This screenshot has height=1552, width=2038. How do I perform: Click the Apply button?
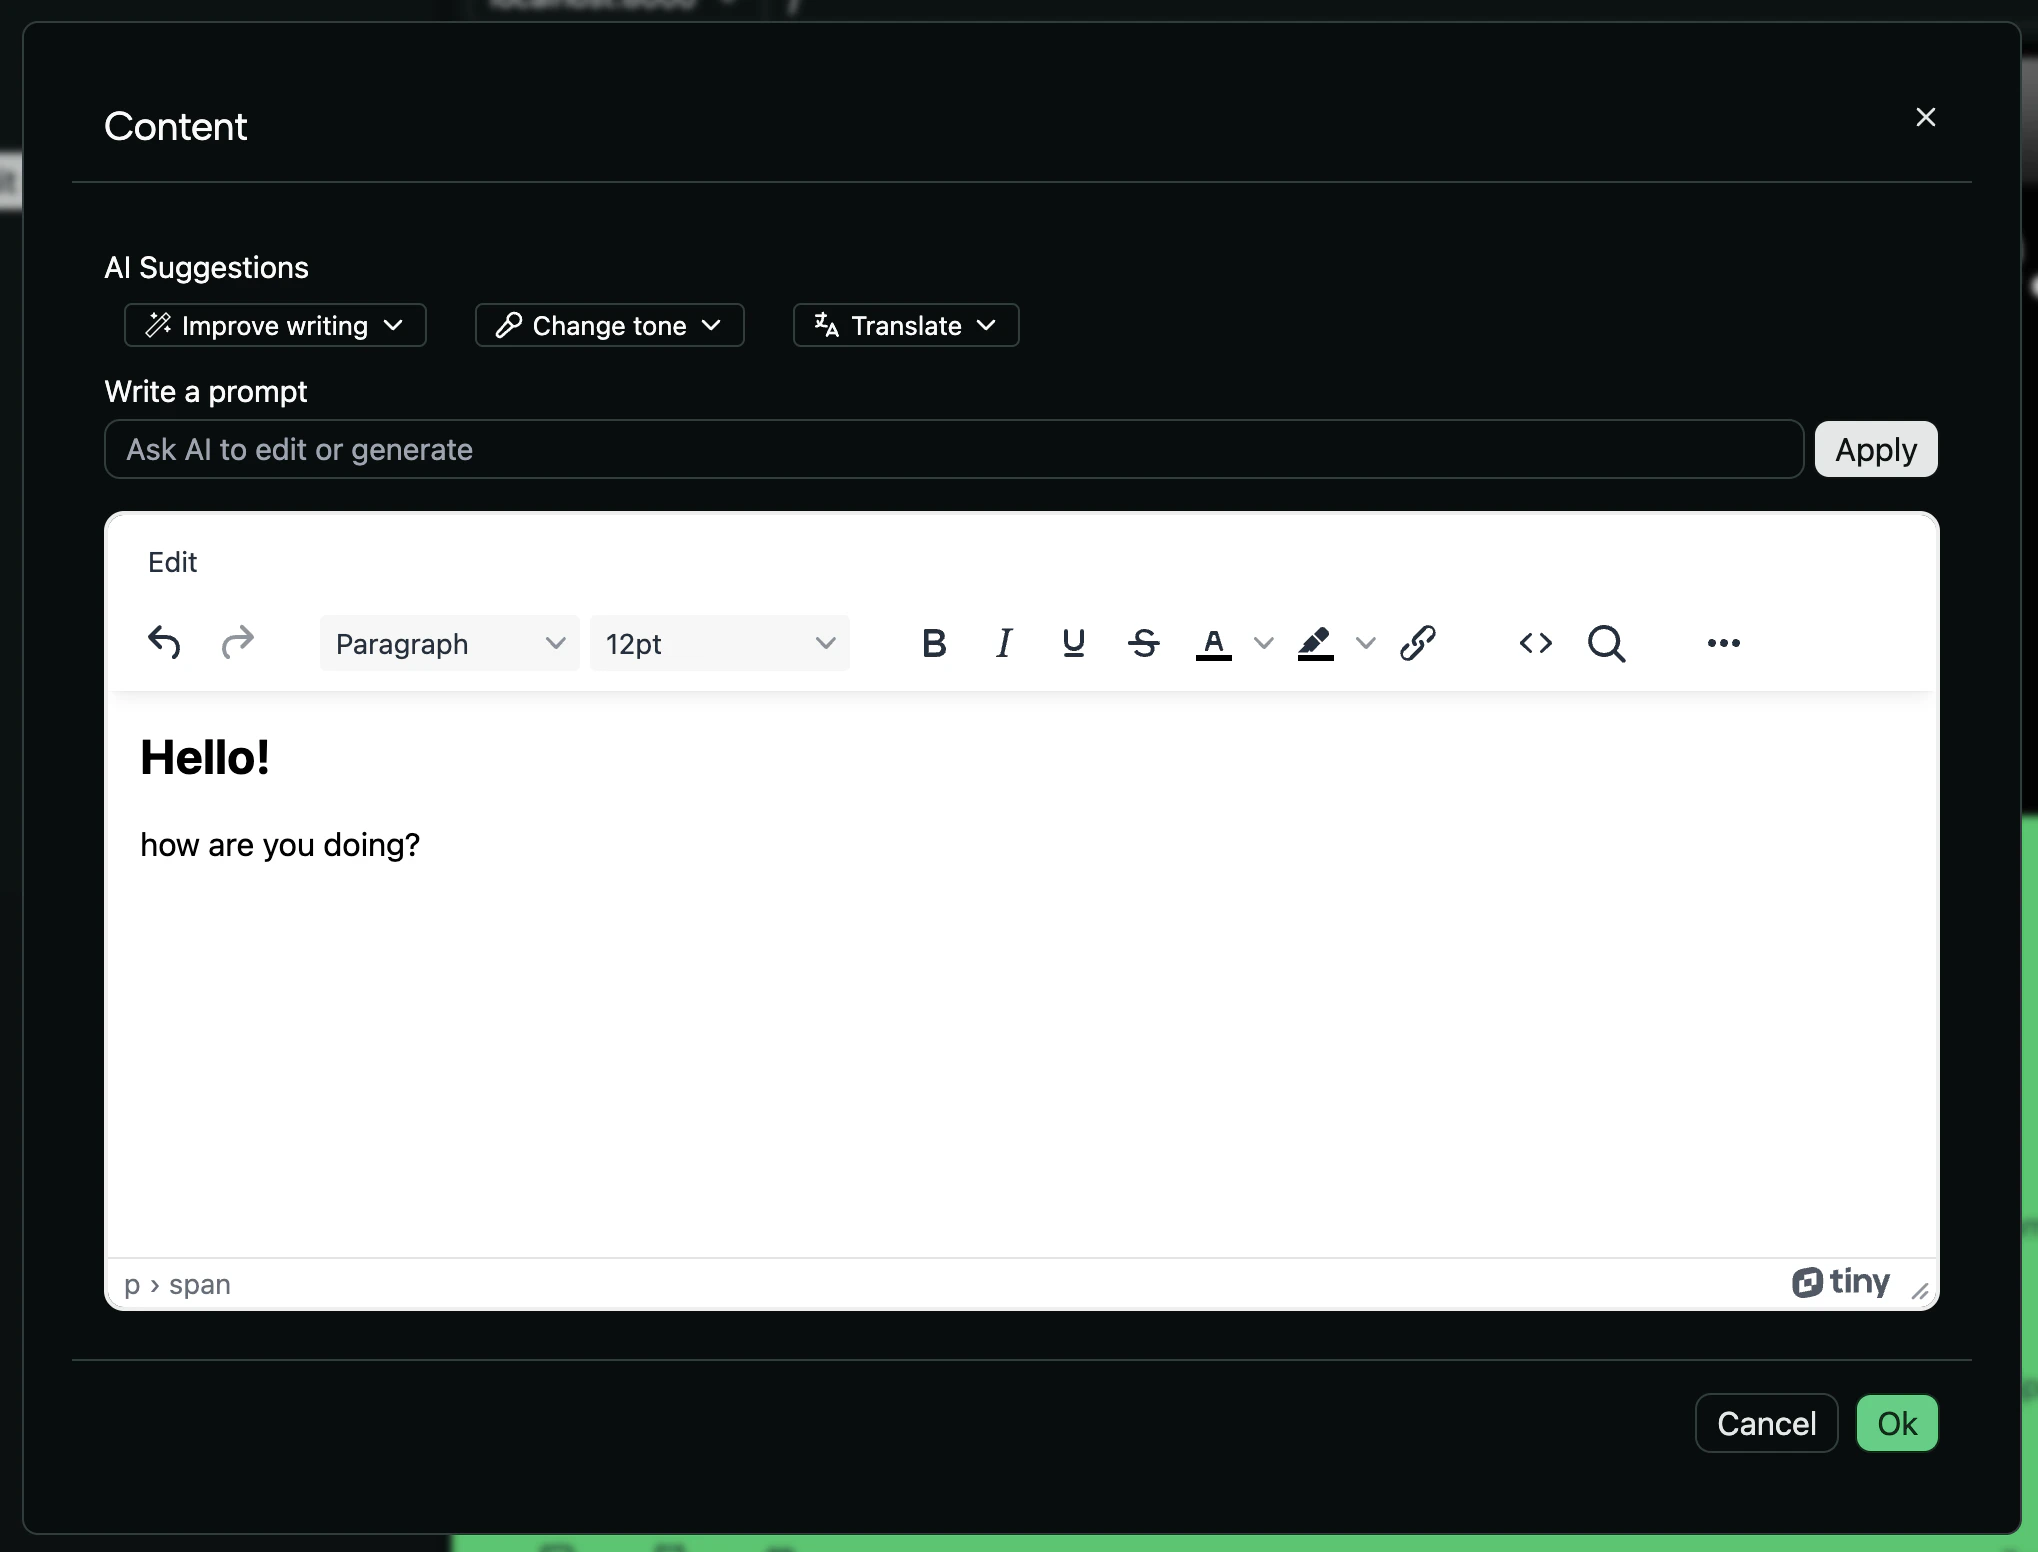pos(1876,449)
